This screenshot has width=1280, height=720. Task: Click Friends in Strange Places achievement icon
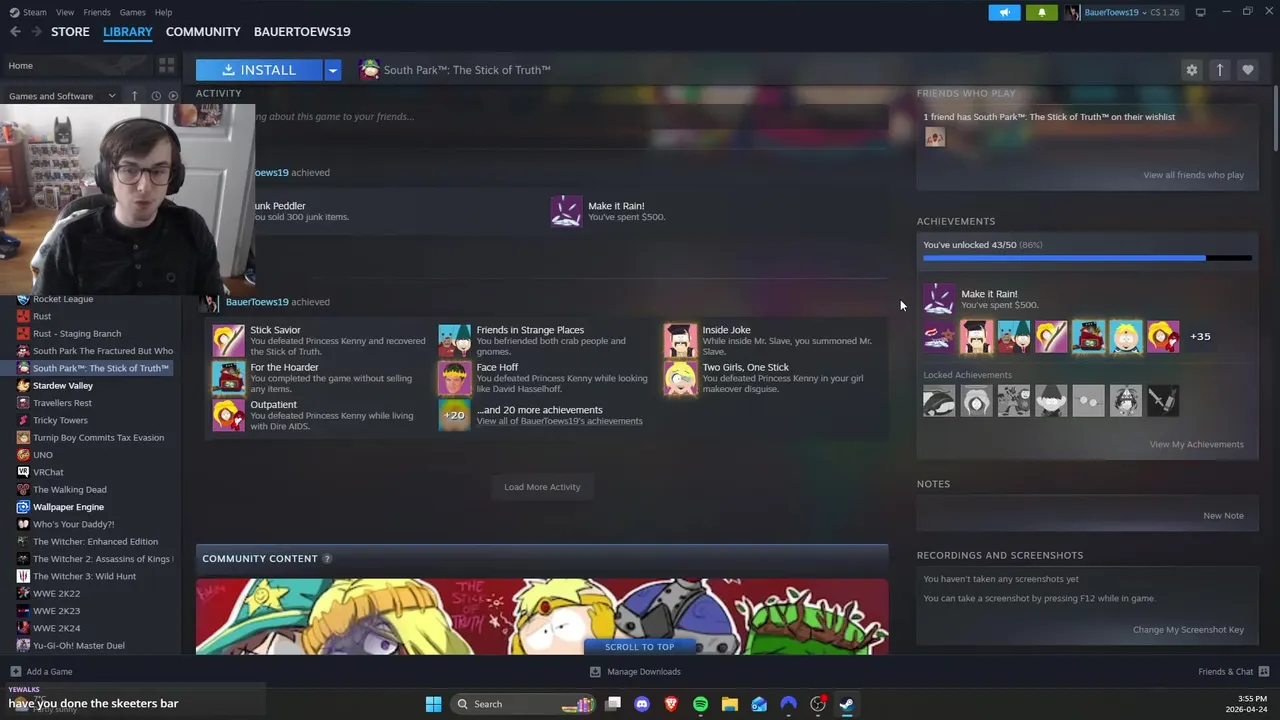[454, 341]
